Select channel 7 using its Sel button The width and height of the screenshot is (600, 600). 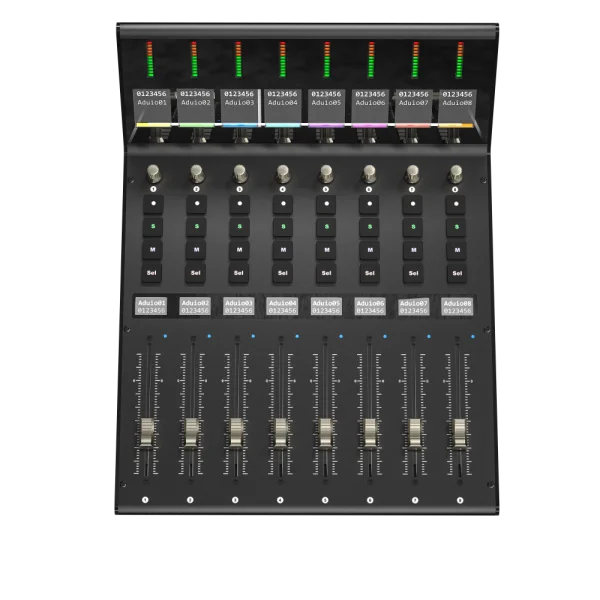[x=413, y=274]
